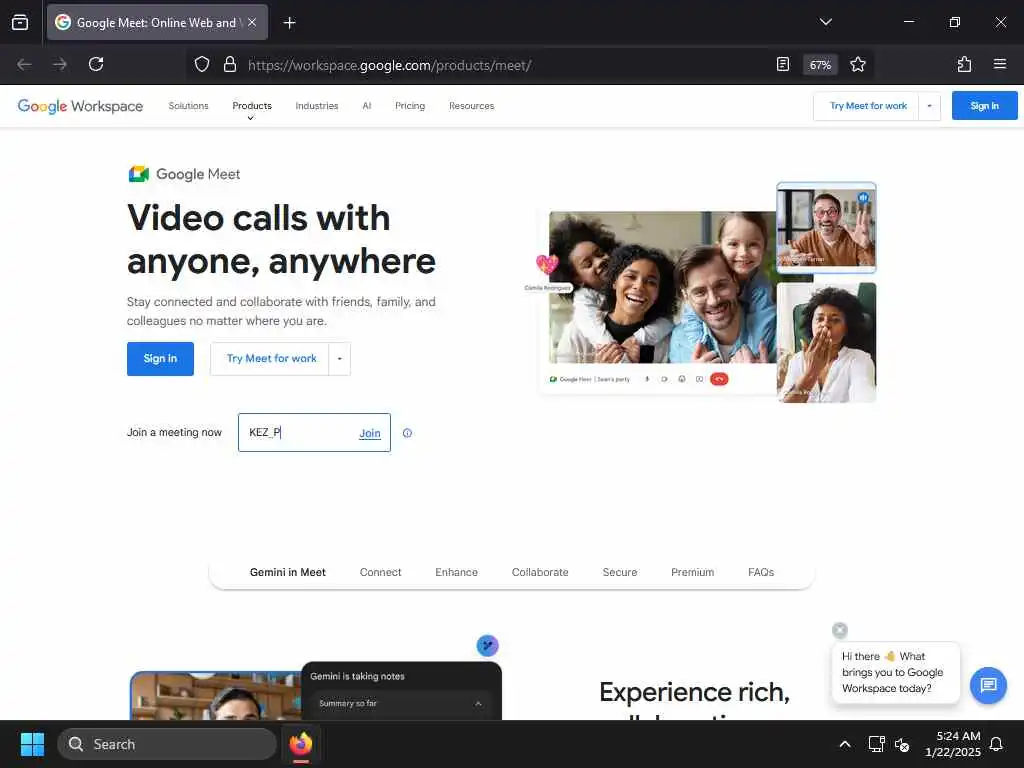Select the FAQs tab
Viewport: 1024px width, 768px height.
[761, 572]
